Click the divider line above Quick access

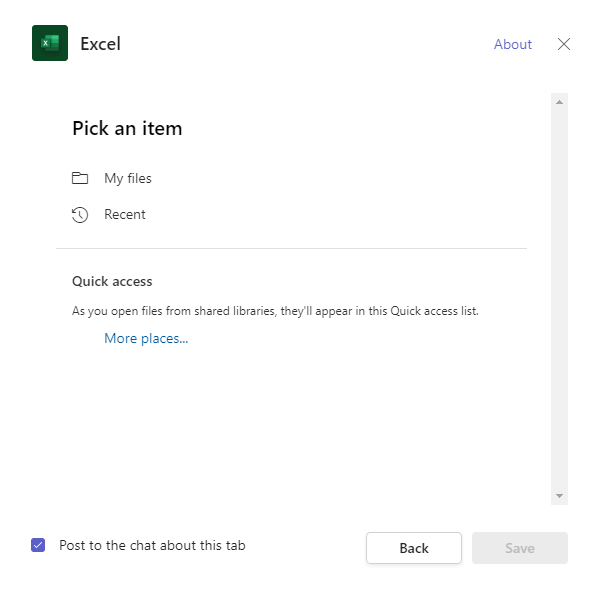tap(291, 248)
